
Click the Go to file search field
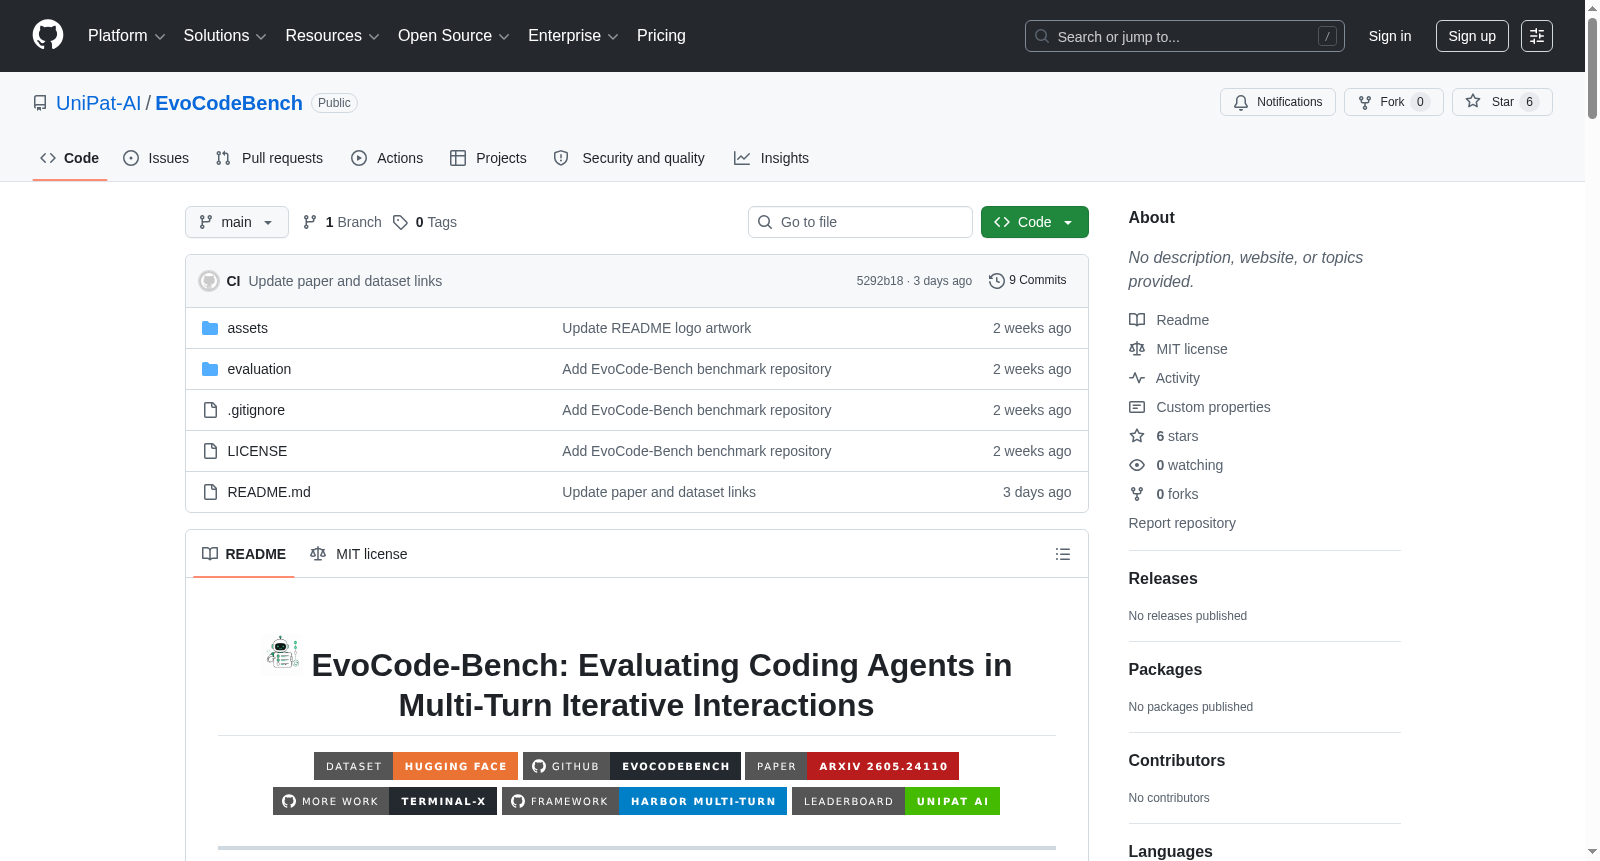pyautogui.click(x=860, y=222)
